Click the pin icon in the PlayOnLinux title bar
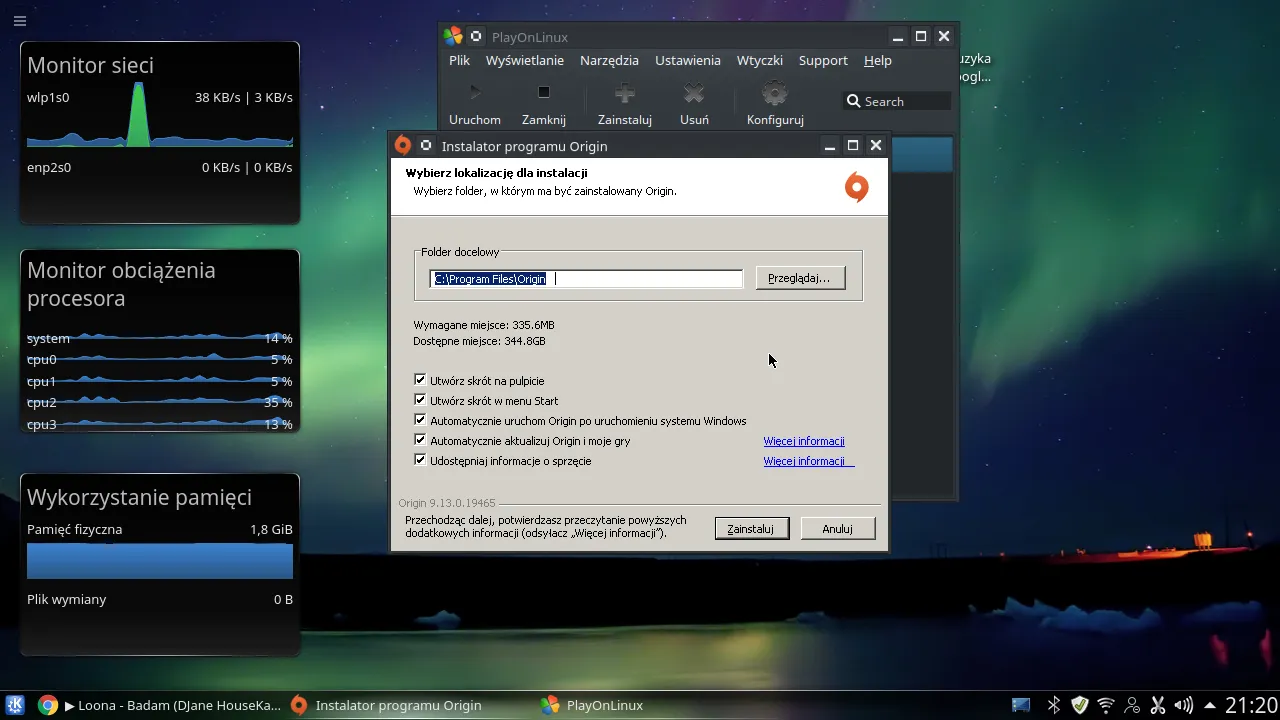Image resolution: width=1280 pixels, height=720 pixels. (x=476, y=36)
